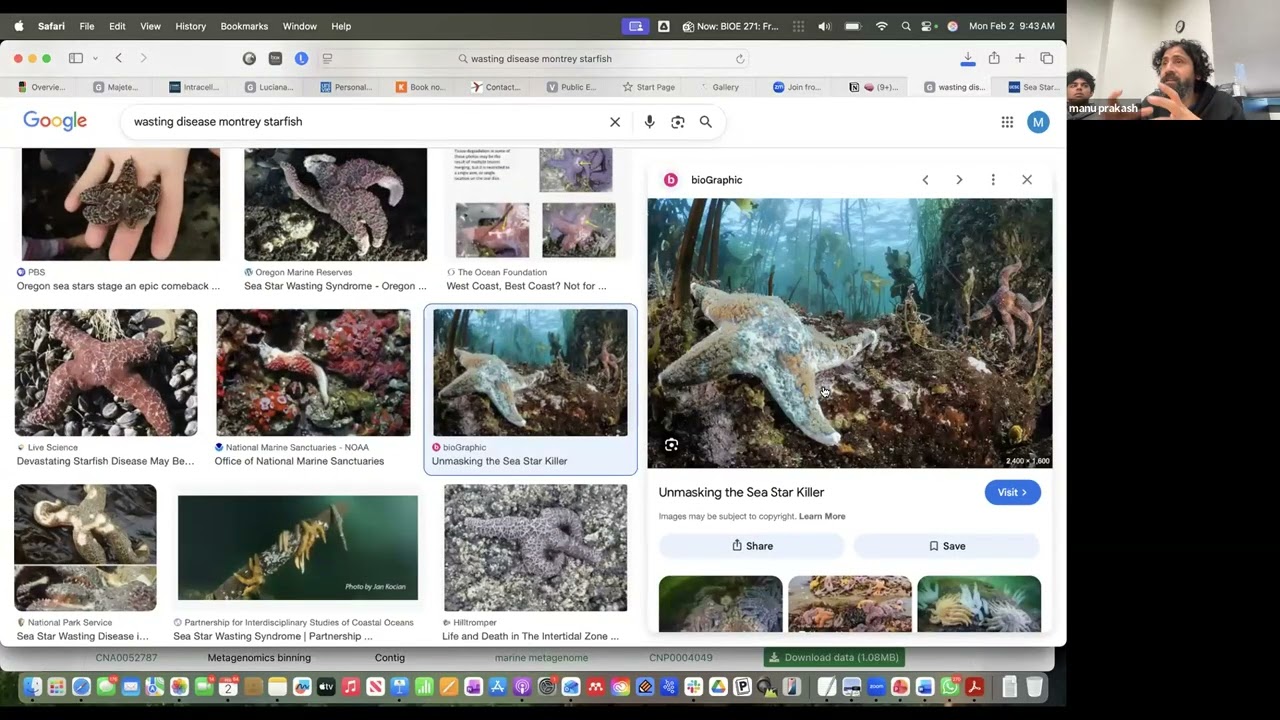Add a new Safari tab
The image size is (1280, 720).
1020,58
